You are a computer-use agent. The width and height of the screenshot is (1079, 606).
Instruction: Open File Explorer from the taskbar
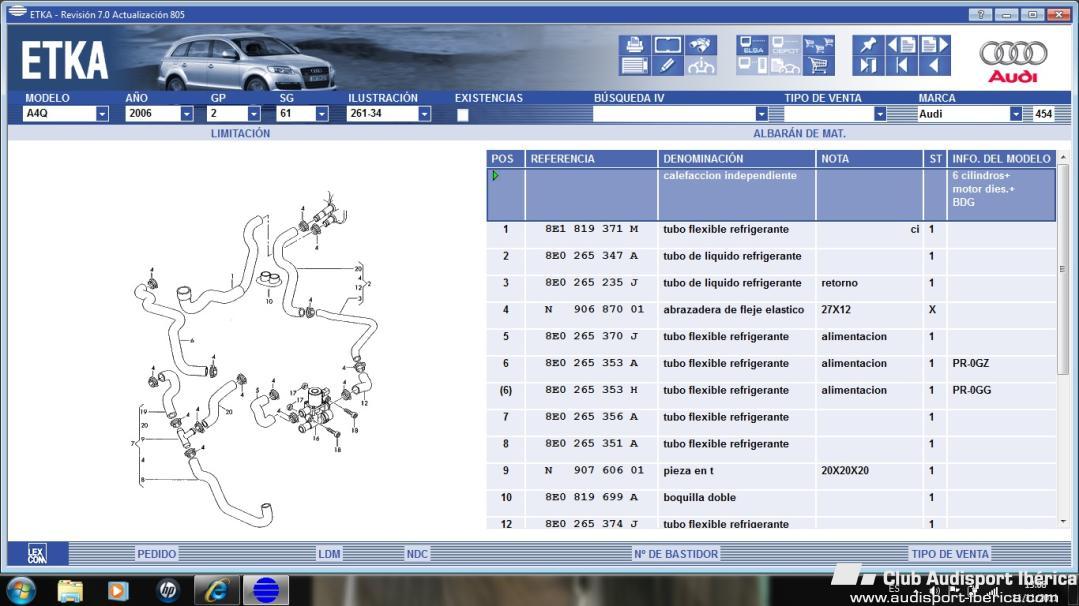[x=70, y=590]
